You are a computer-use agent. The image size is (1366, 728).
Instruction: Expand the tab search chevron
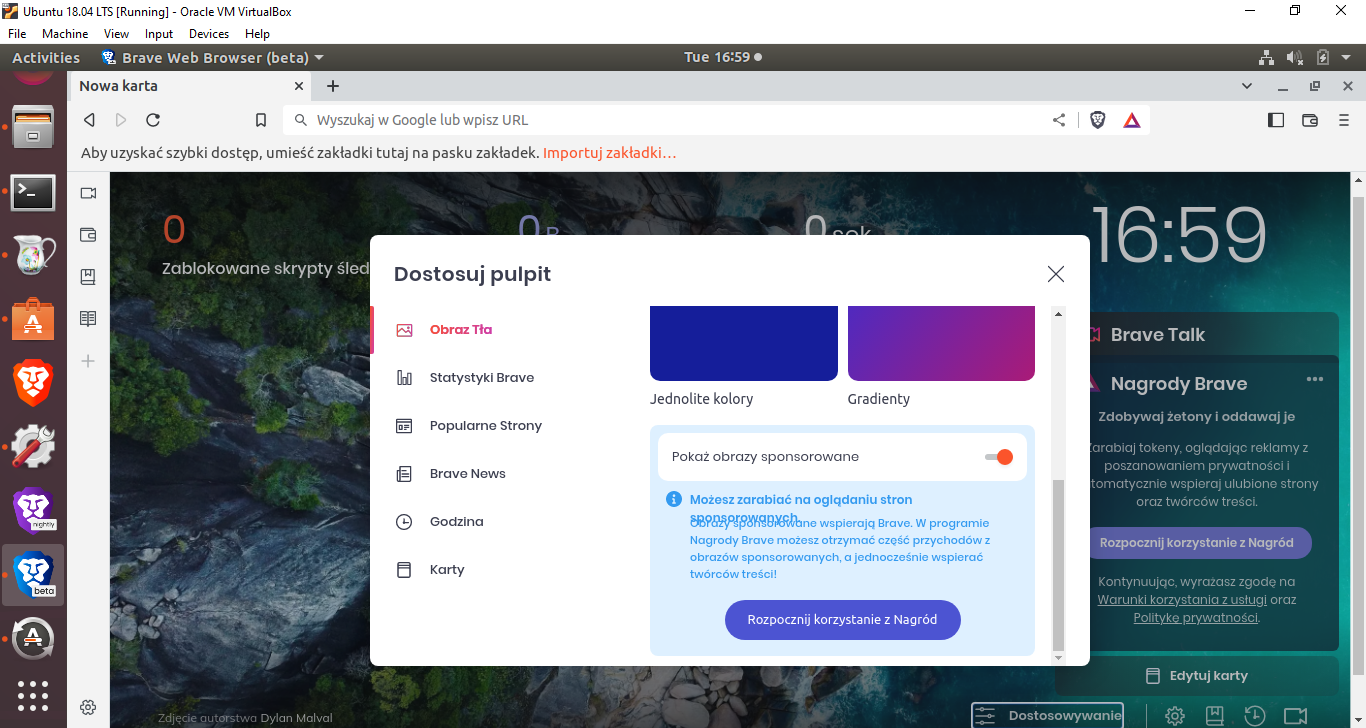[1246, 86]
